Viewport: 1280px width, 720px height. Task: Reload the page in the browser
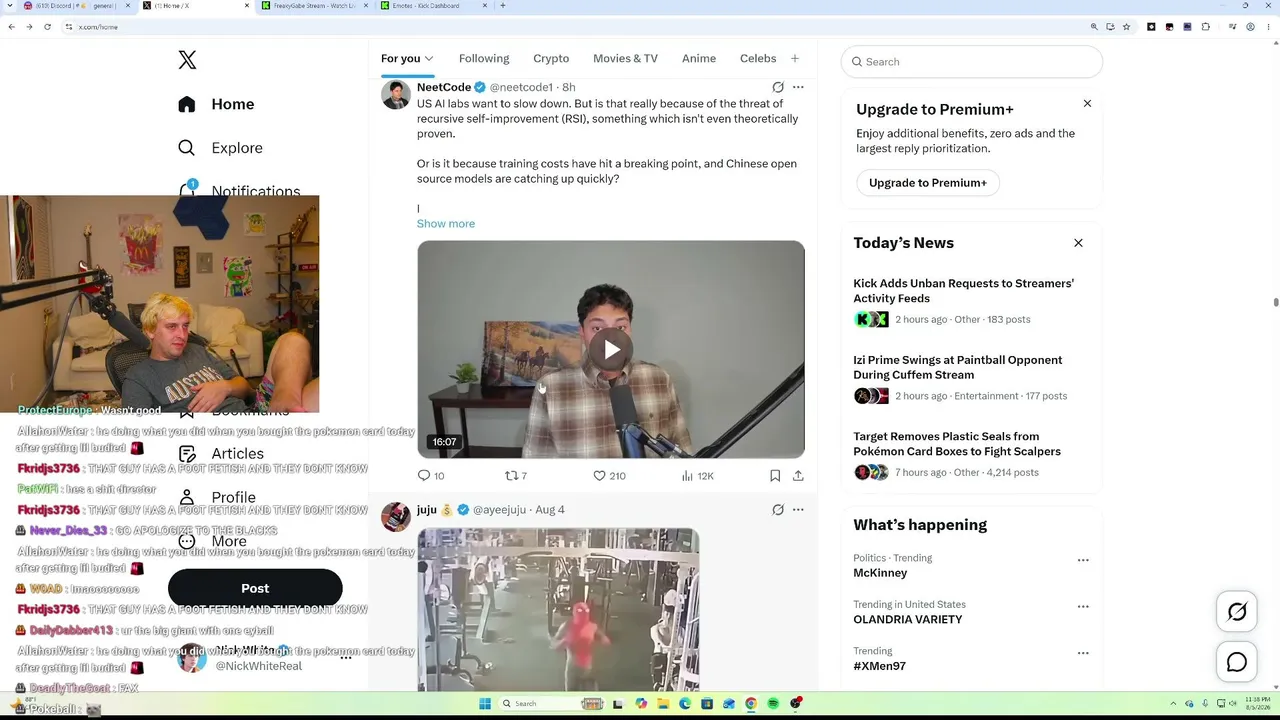(47, 27)
